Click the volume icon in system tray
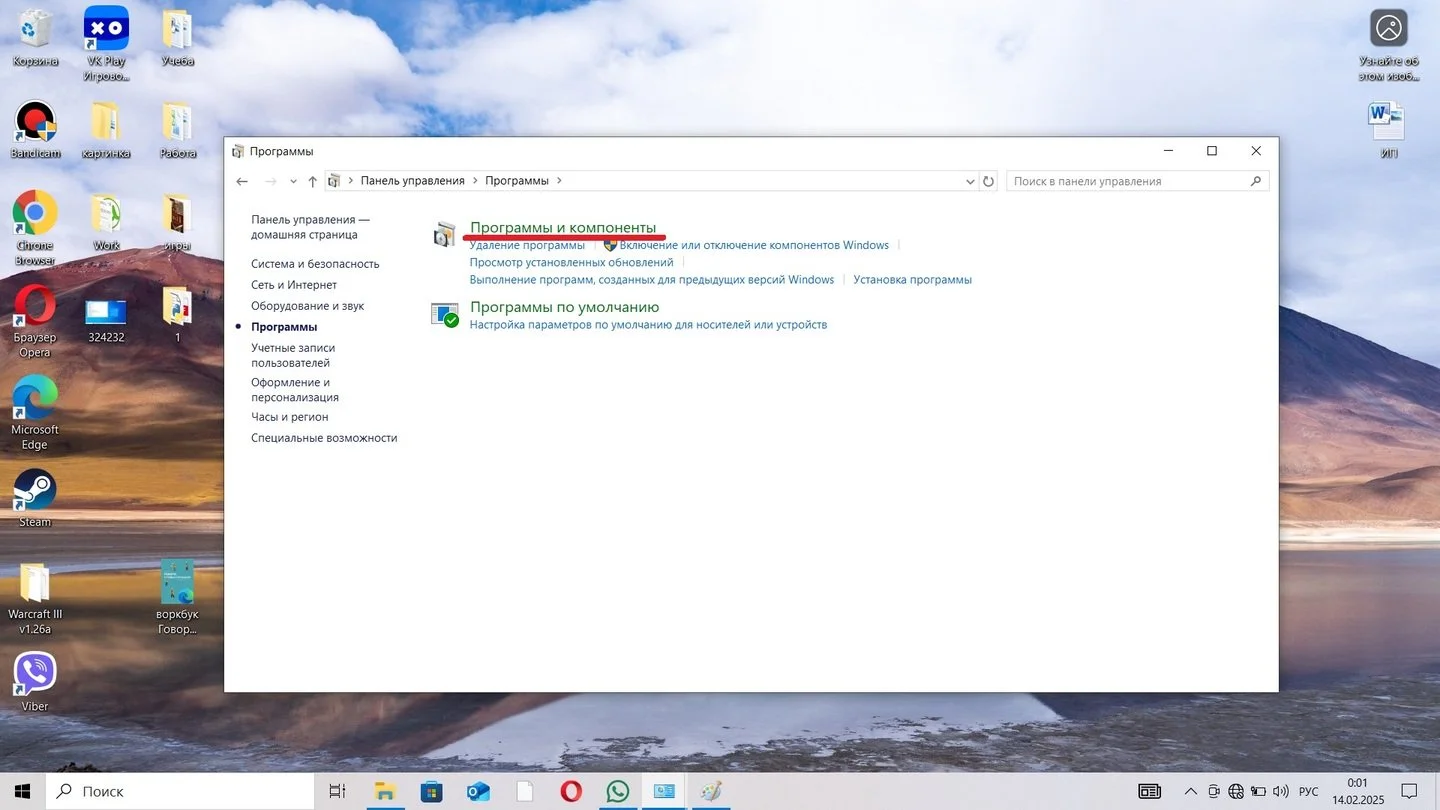Image resolution: width=1440 pixels, height=810 pixels. (x=1281, y=791)
